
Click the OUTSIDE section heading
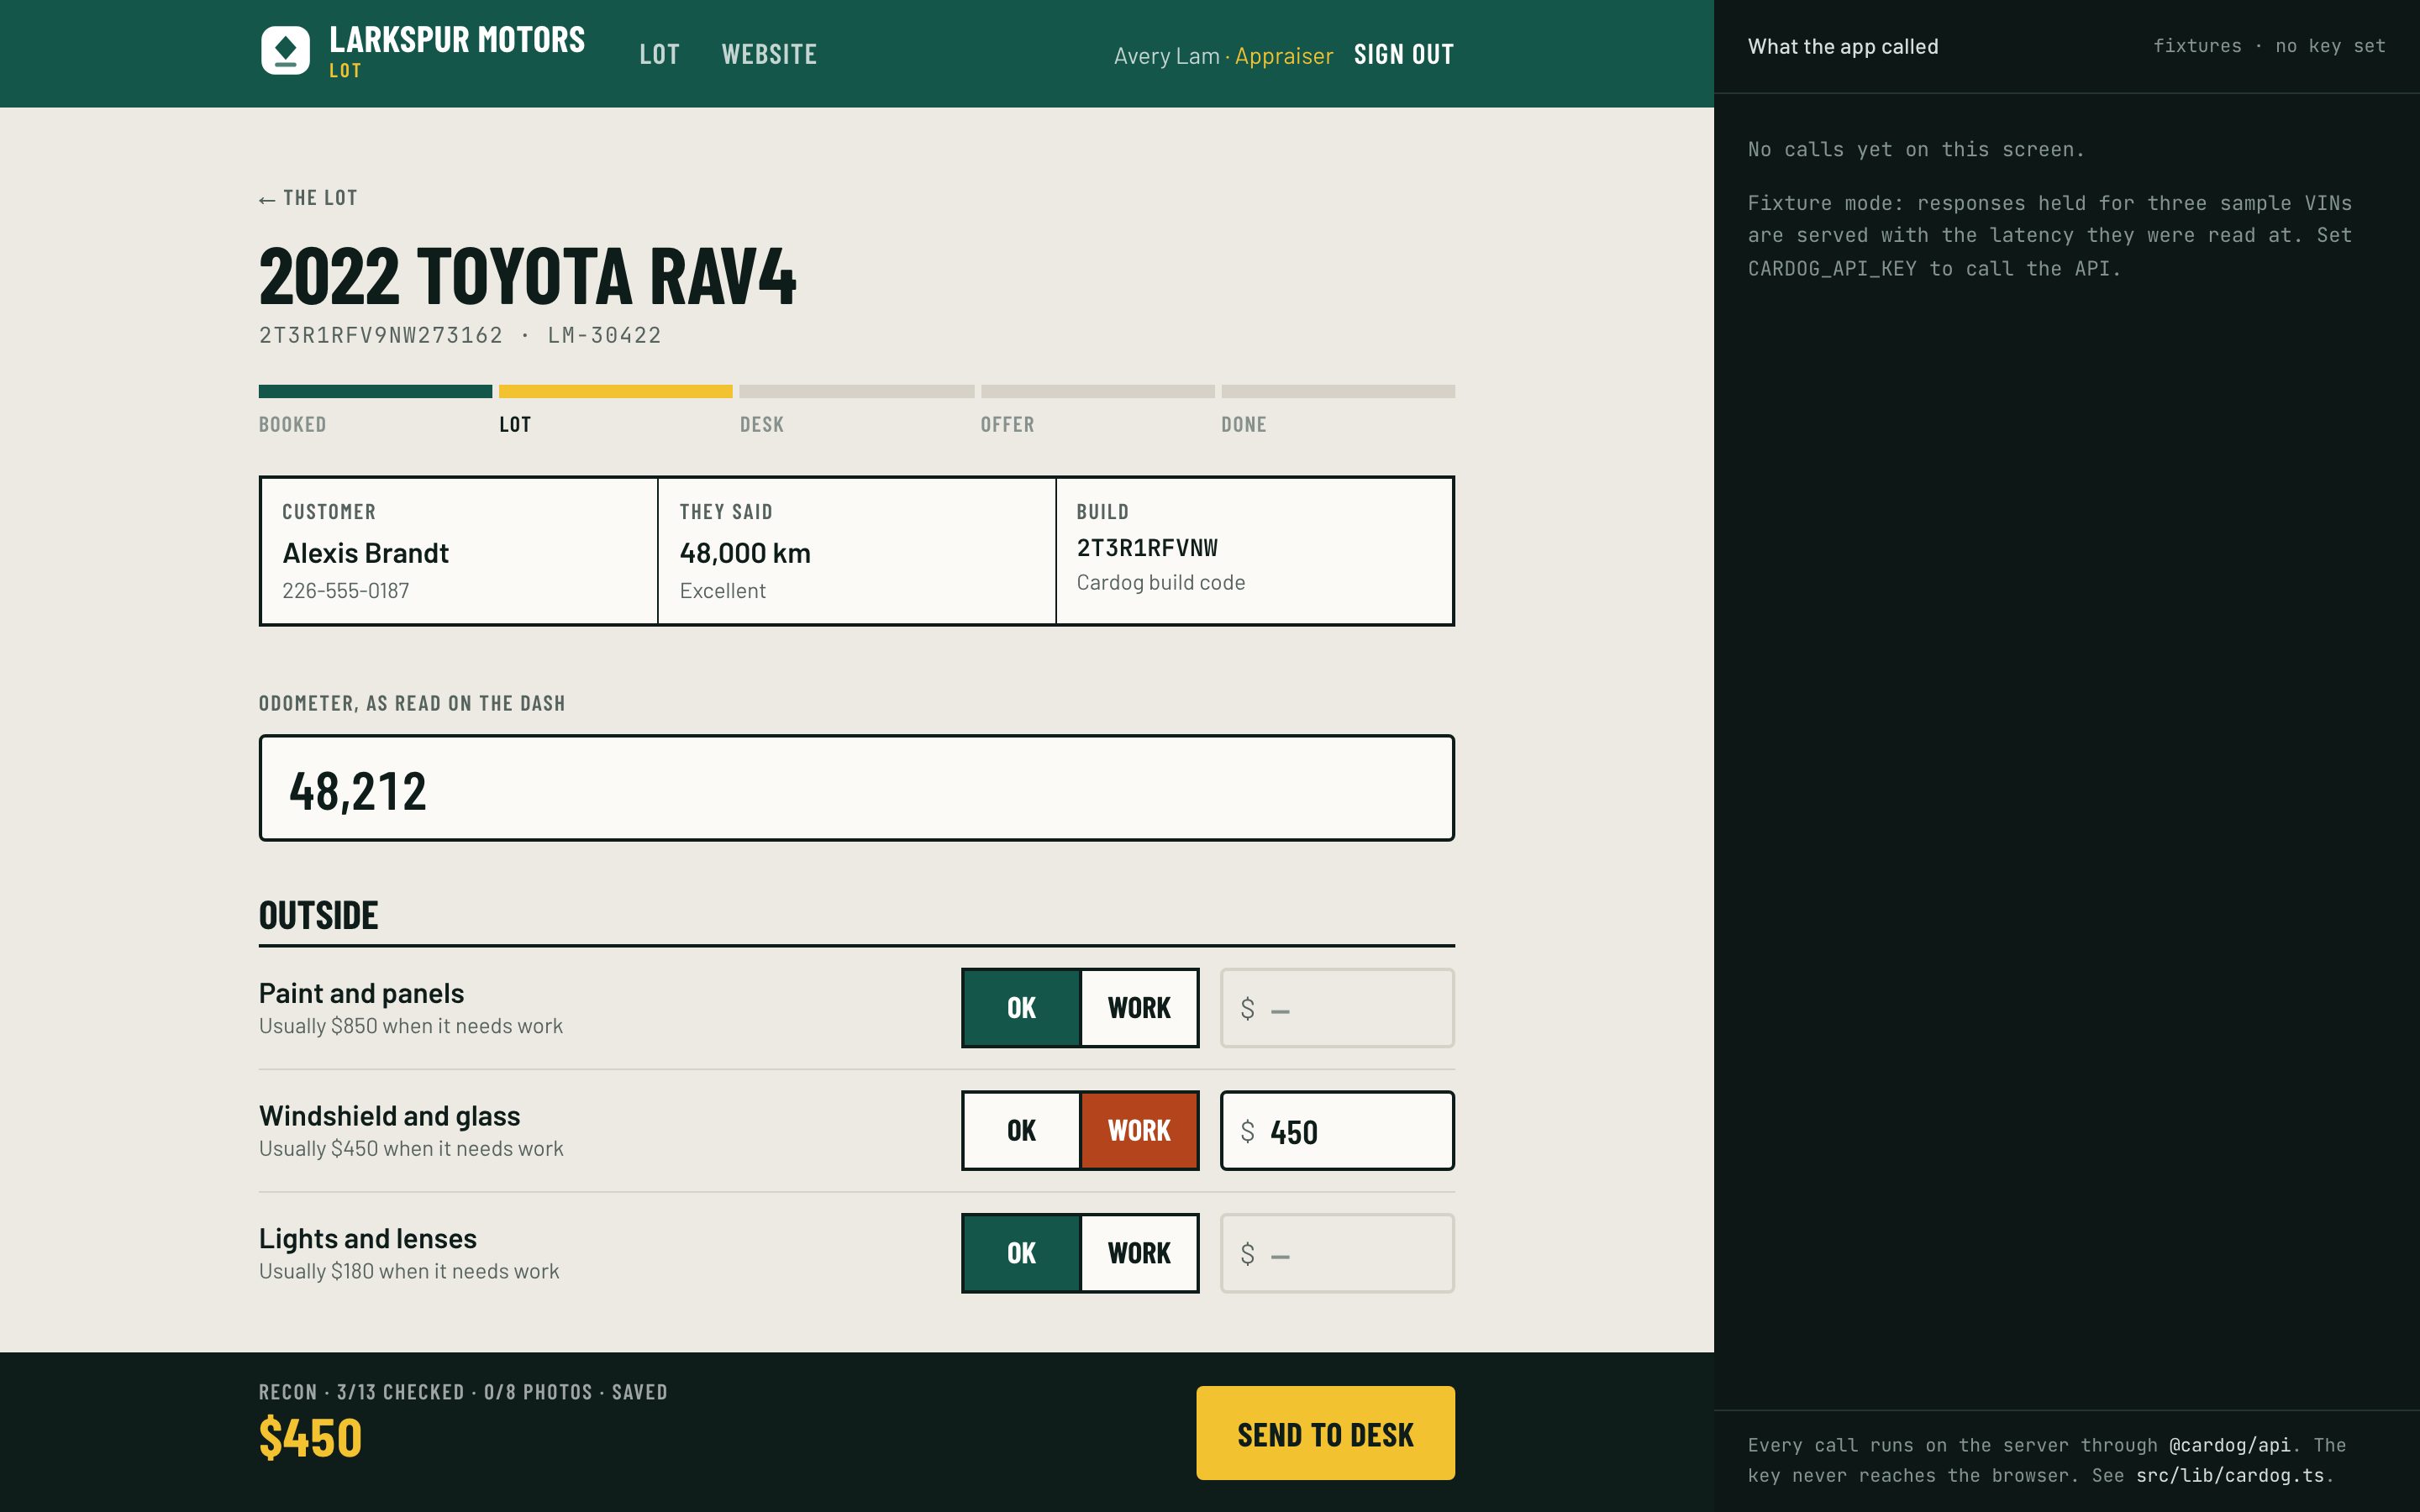pos(318,915)
